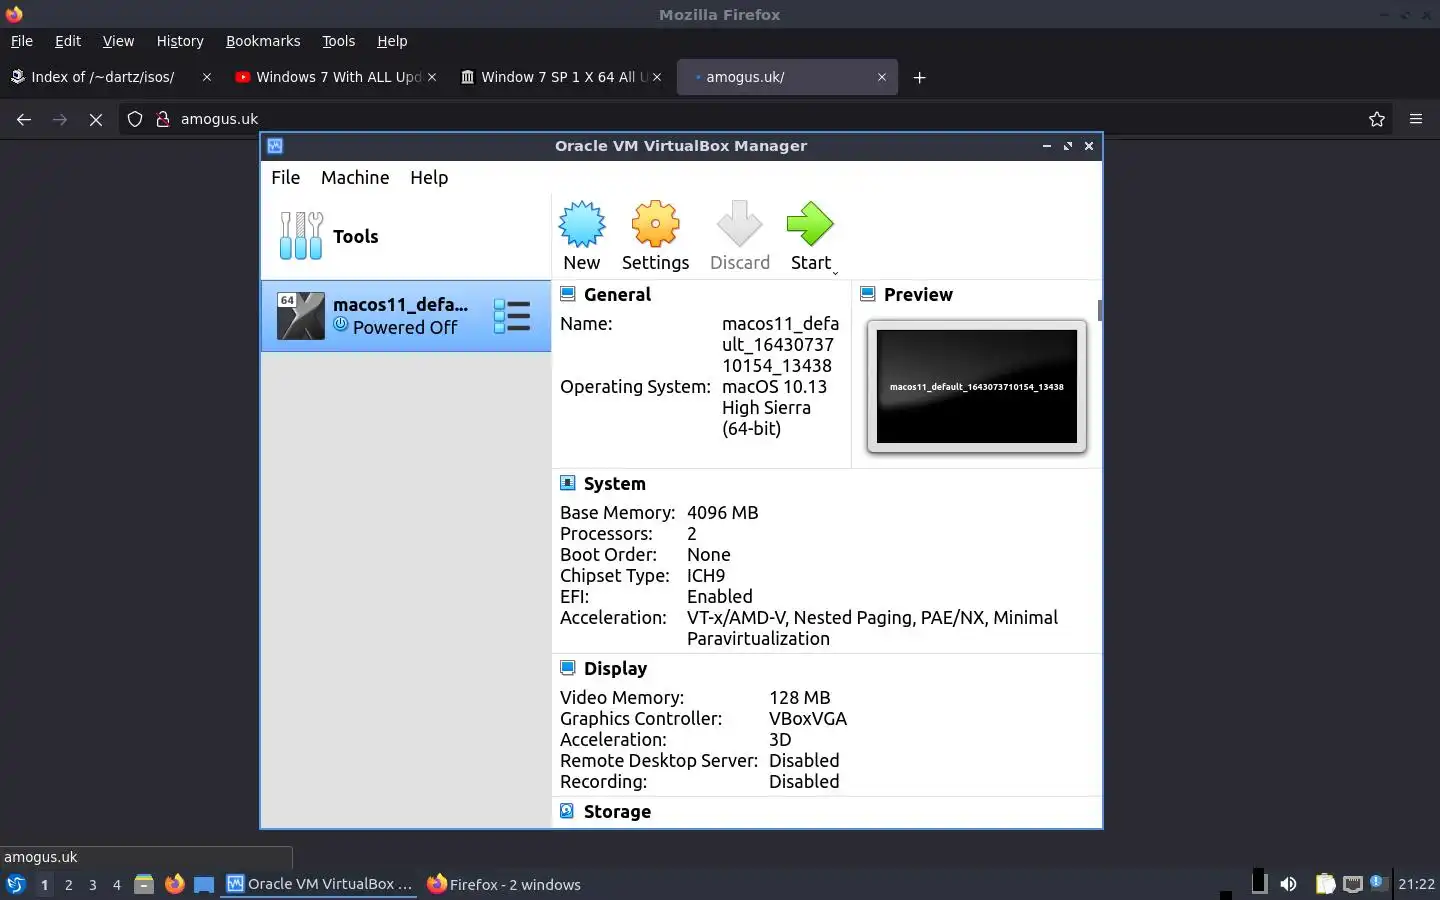Viewport: 1440px width, 900px height.
Task: Open Firefox Edit menu
Action: [68, 41]
